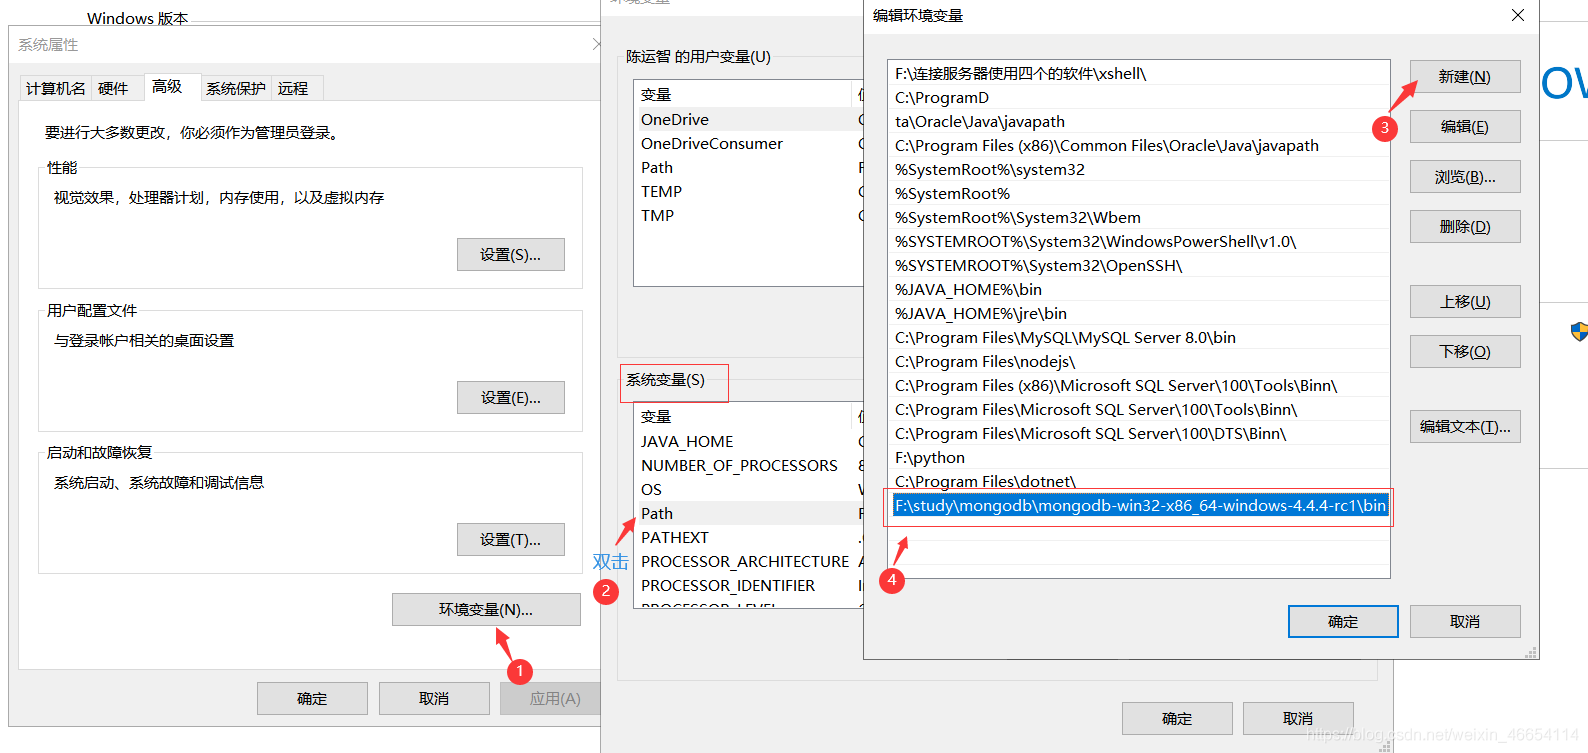Viewport: 1588px width, 753px height.
Task: Open 环境变量(N)... dialog
Action: tap(486, 610)
